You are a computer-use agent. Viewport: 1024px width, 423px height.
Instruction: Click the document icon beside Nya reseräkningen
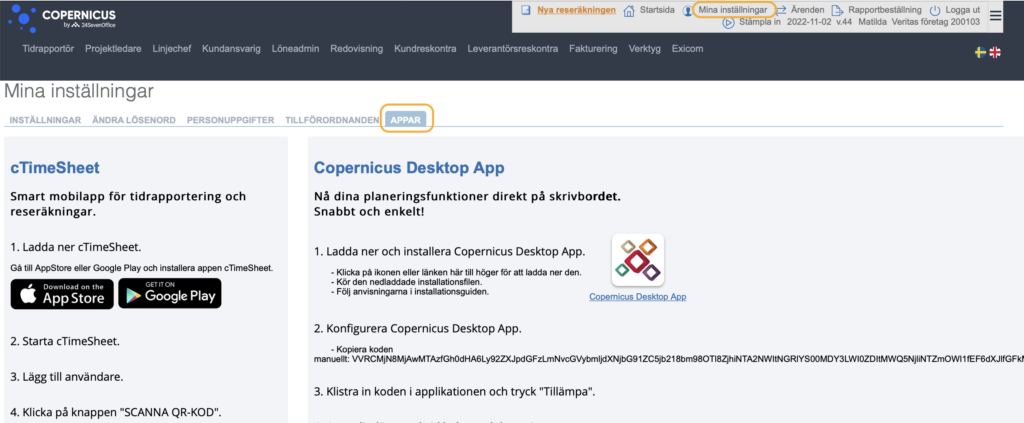coord(526,10)
